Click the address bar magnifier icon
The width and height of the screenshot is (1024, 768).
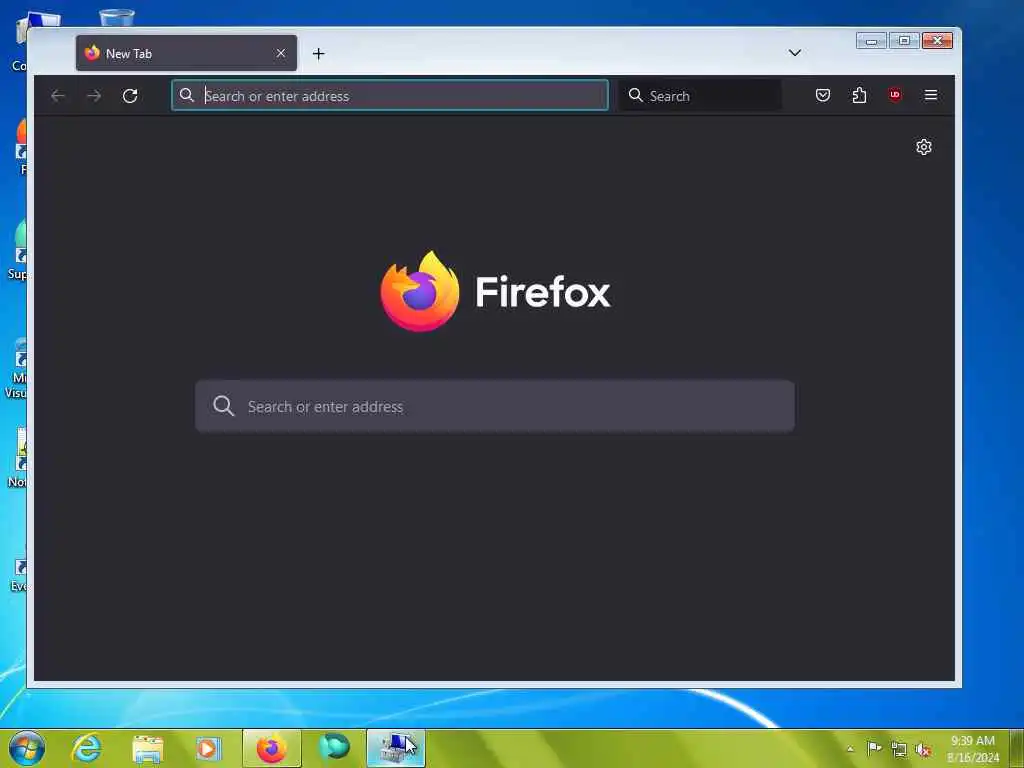[x=187, y=95]
